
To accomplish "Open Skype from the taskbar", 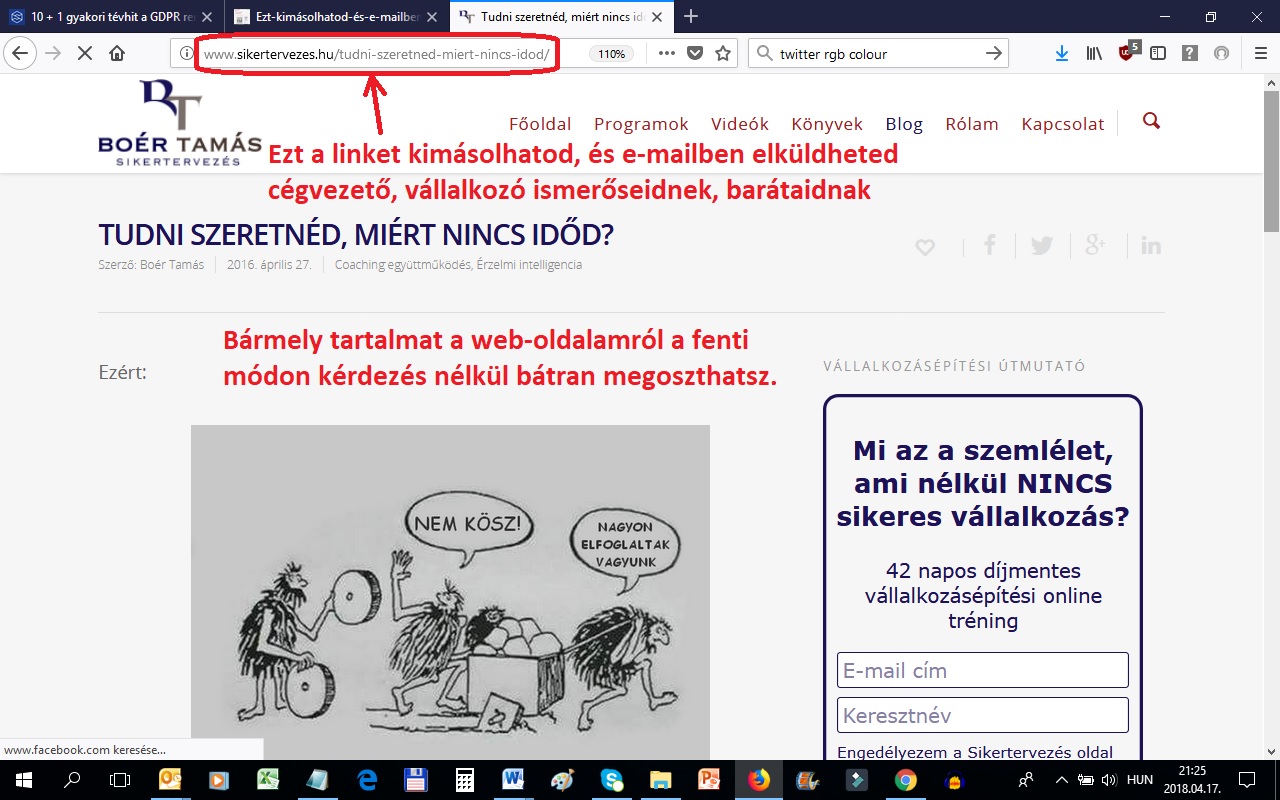I will (x=612, y=780).
